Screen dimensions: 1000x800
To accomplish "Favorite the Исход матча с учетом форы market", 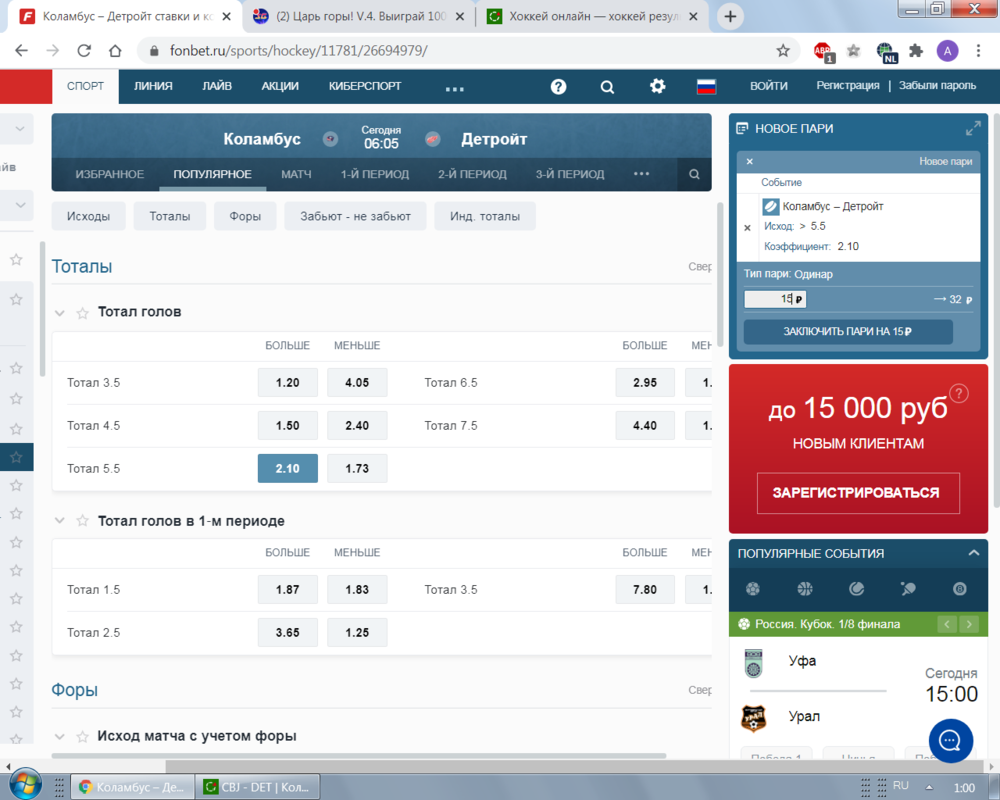I will (x=82, y=737).
